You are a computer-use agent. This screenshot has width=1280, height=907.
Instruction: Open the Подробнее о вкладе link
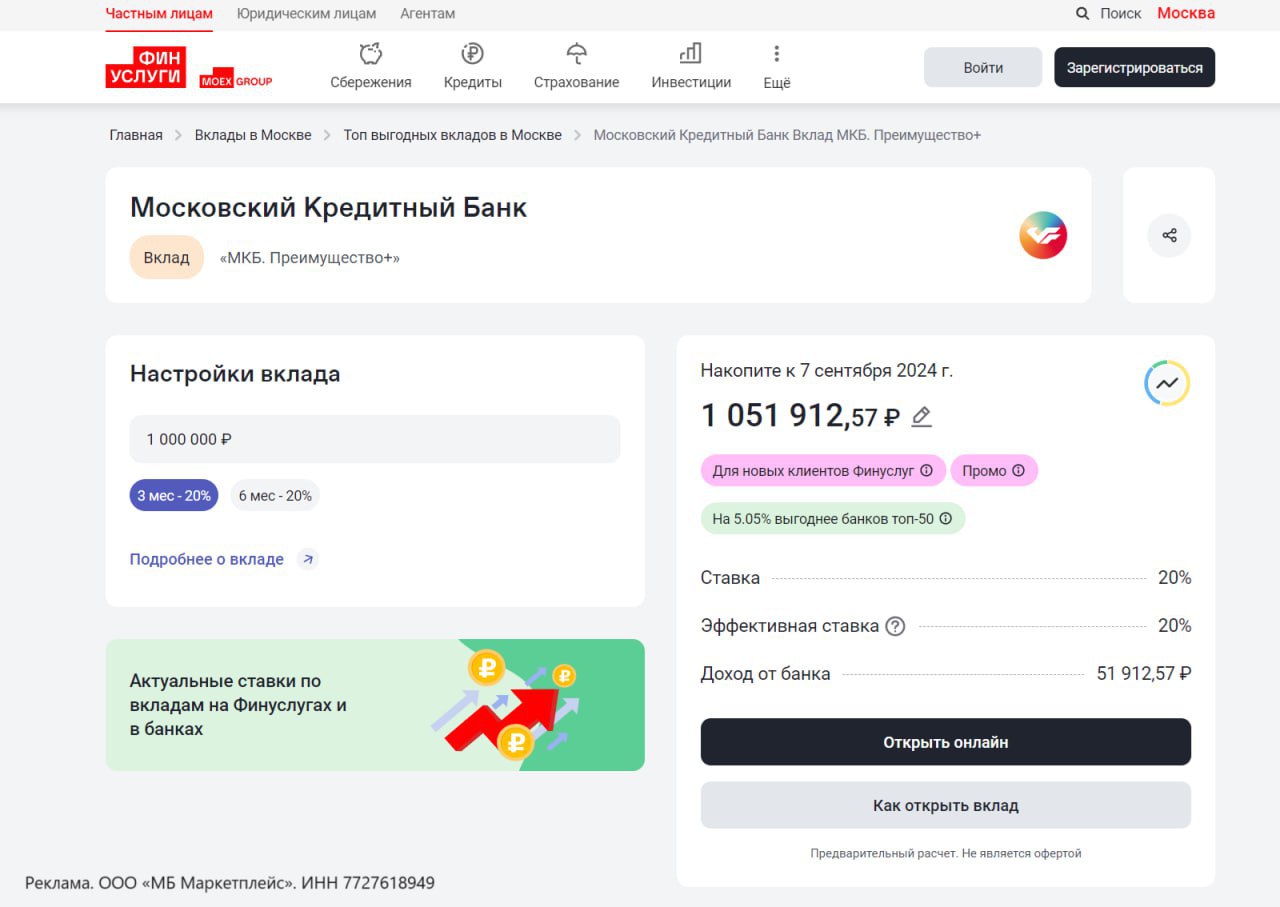pyautogui.click(x=207, y=560)
